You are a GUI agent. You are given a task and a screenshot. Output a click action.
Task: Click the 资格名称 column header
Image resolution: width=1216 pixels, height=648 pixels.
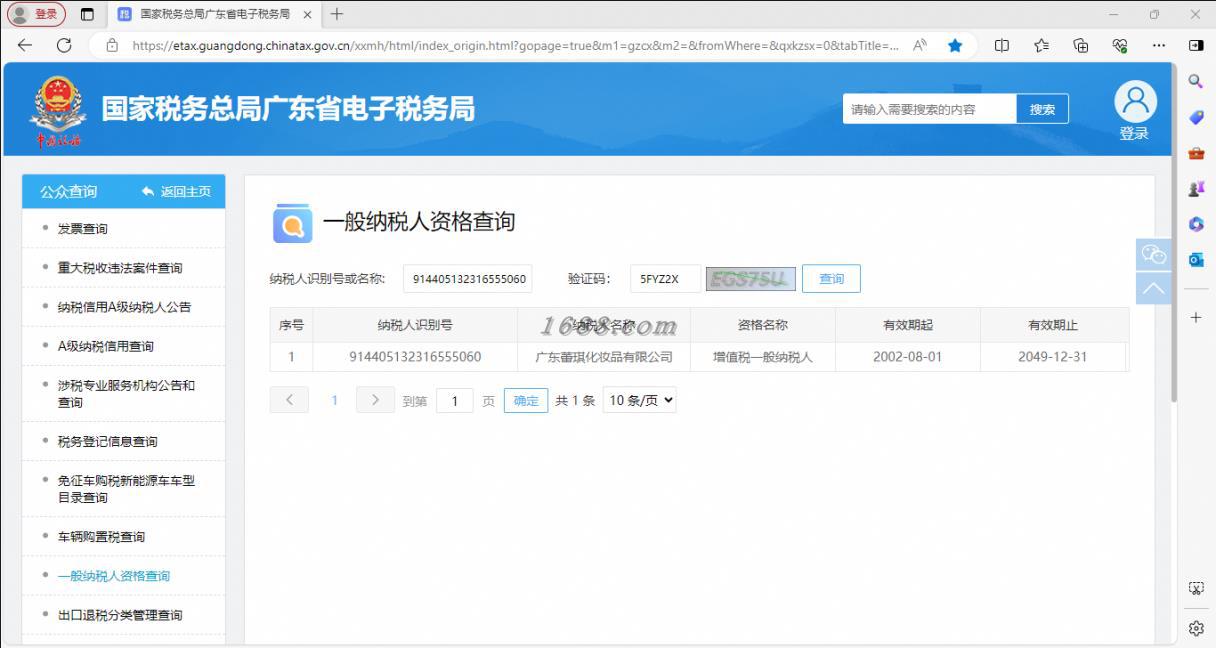pos(763,325)
